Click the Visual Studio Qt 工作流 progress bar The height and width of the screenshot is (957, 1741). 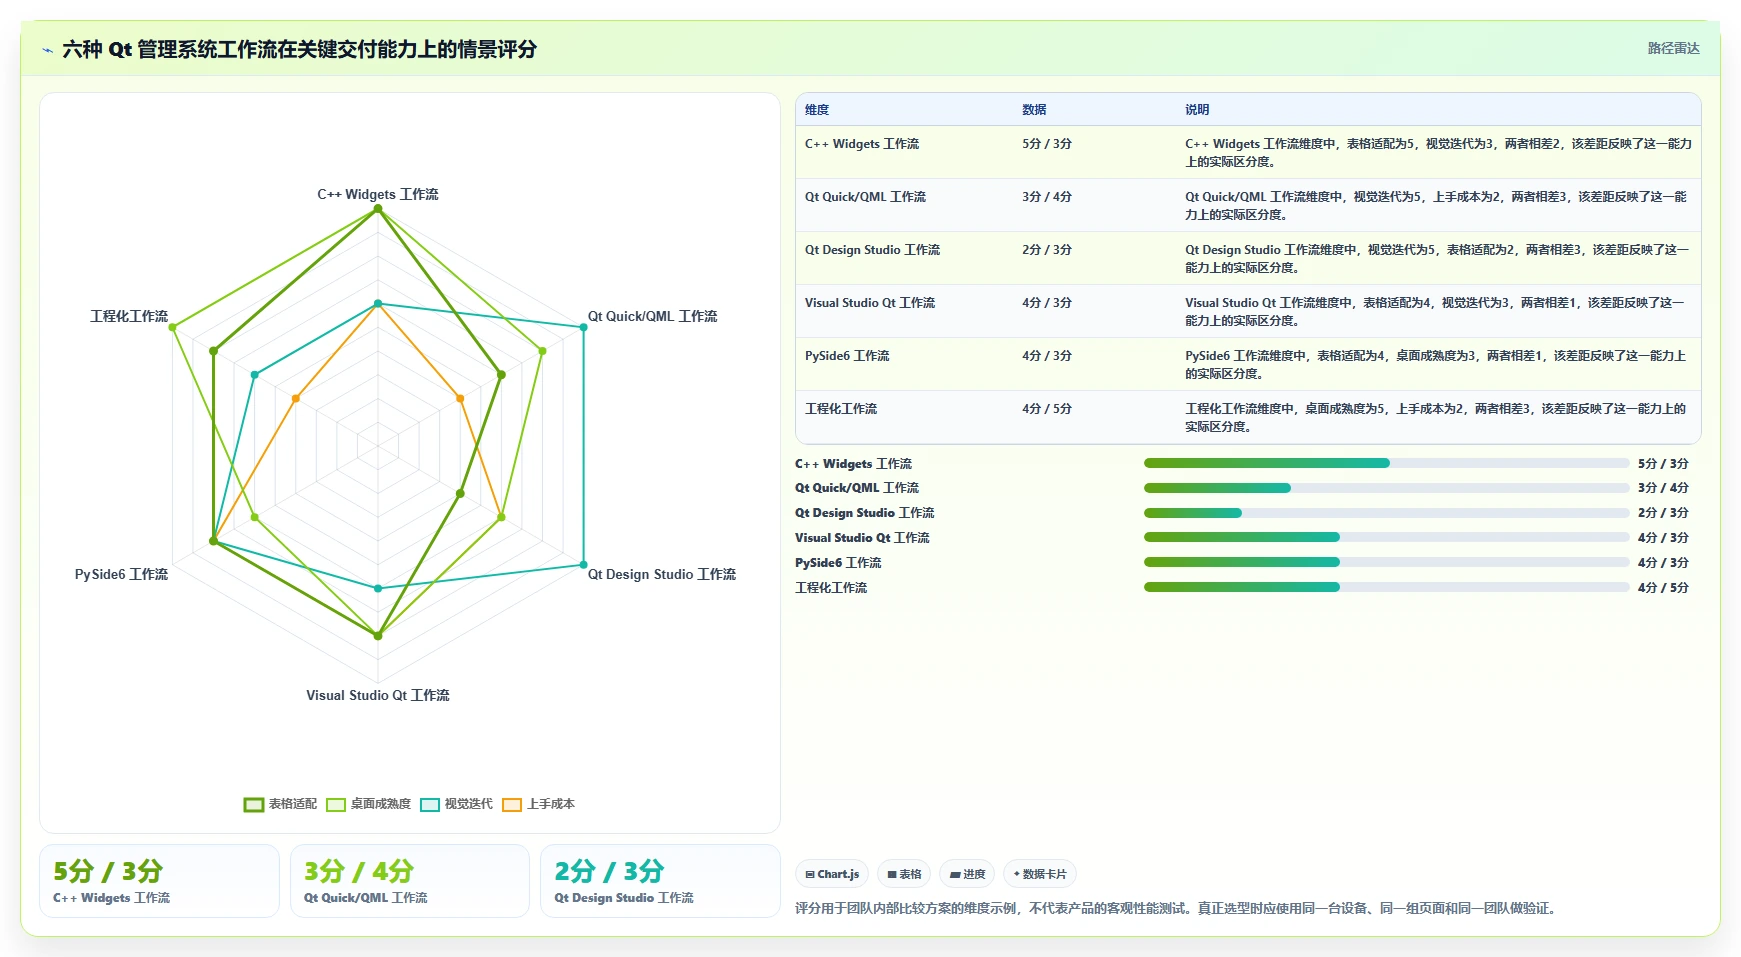(1387, 537)
